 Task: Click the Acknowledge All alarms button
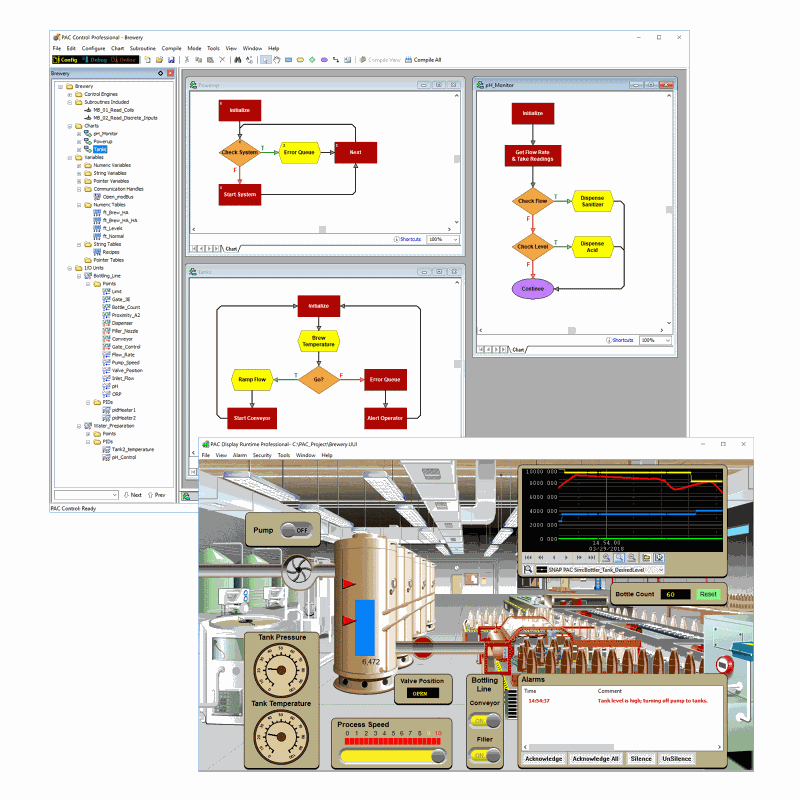point(596,759)
